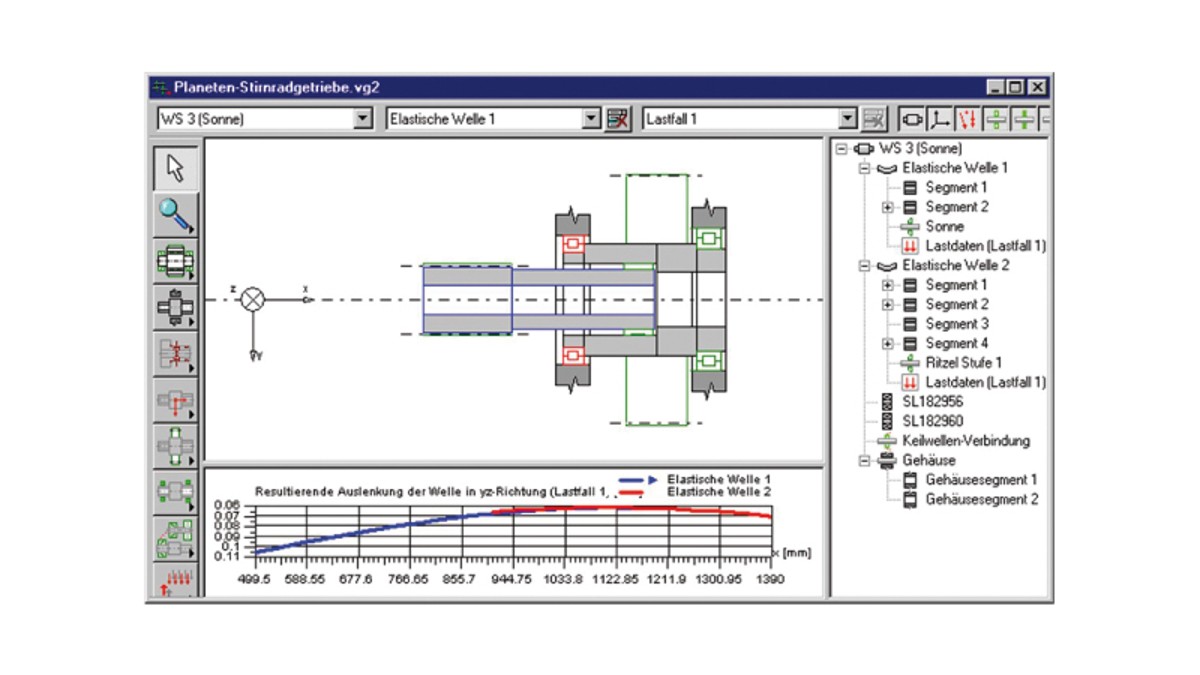Screen dimensions: 1200x675
Task: Select Elastische Welle 1 in the tree
Action: (x=955, y=168)
